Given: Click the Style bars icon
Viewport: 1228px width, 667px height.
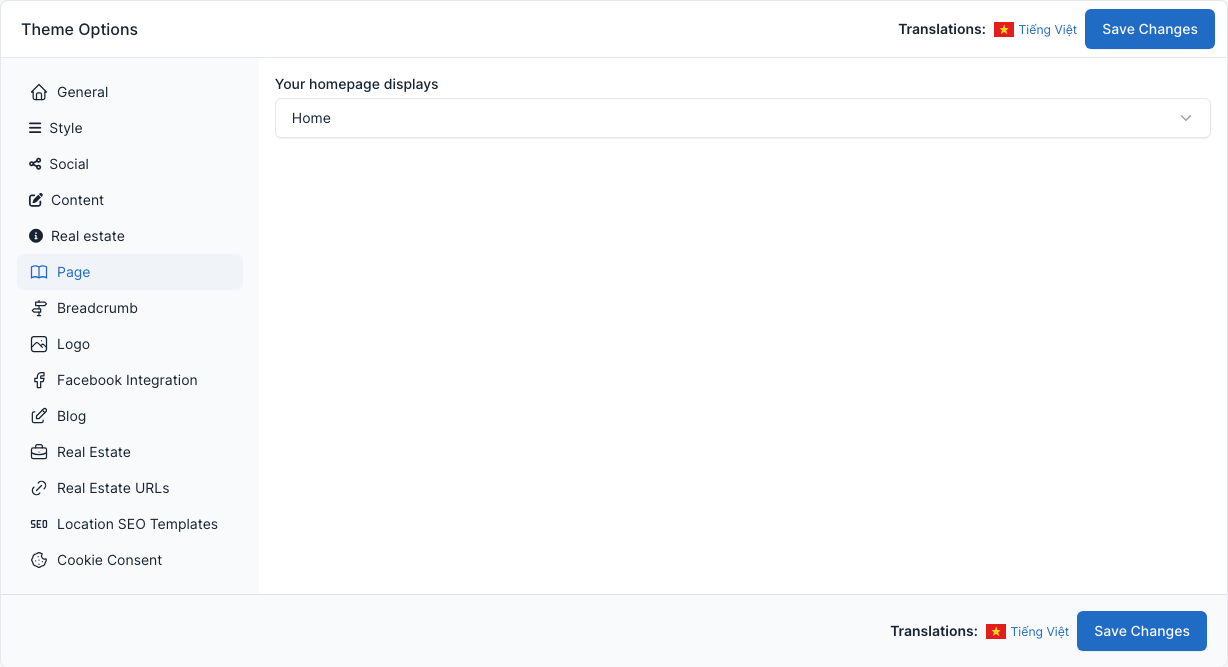Looking at the screenshot, I should point(35,128).
